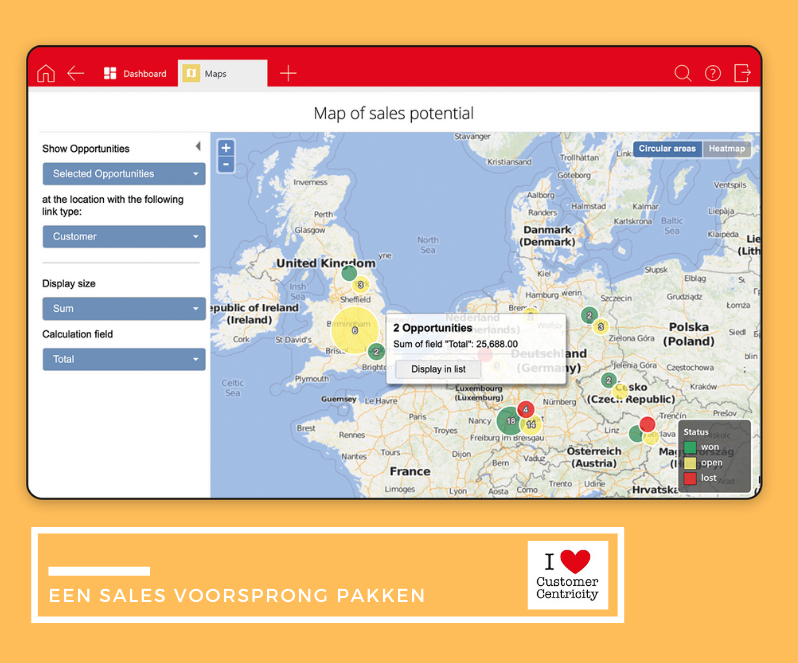Click the Show Opportunities label
Image resolution: width=798 pixels, height=663 pixels.
(86, 149)
